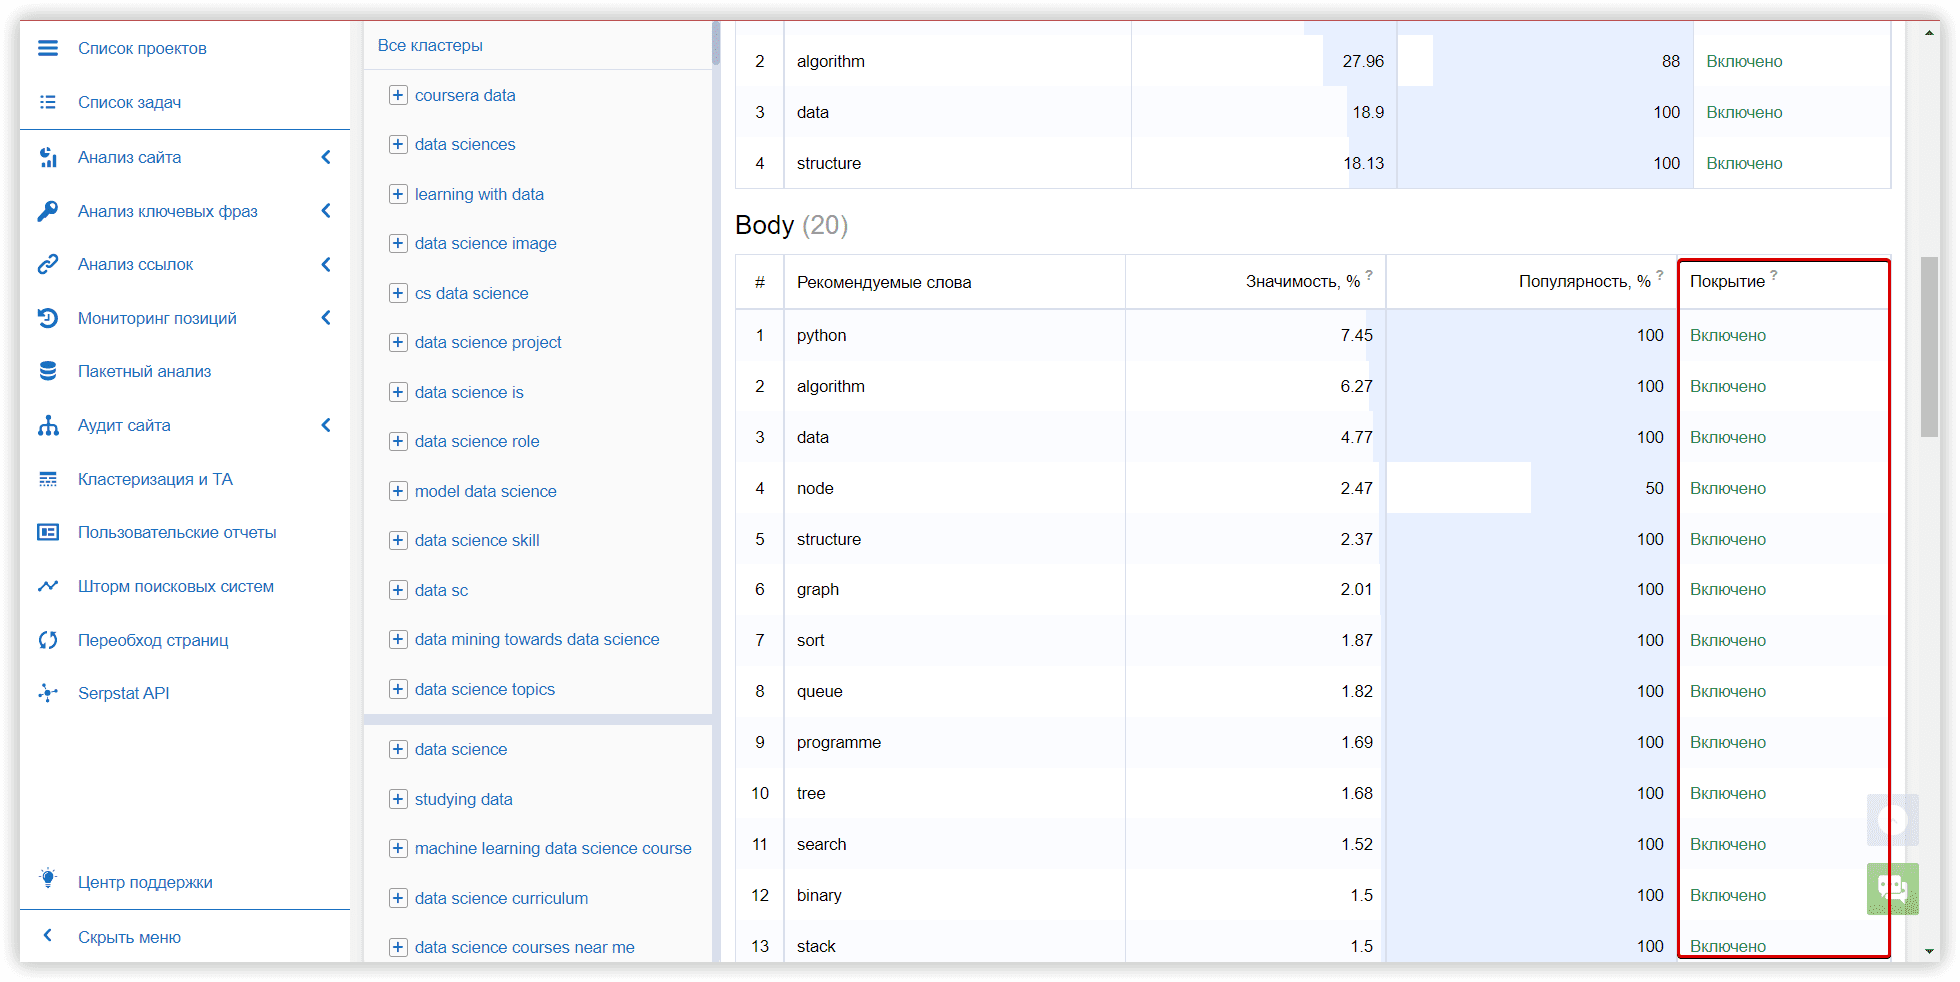The image size is (1960, 982).
Task: Open Кластеризация и ТА menu item
Action: tap(155, 479)
